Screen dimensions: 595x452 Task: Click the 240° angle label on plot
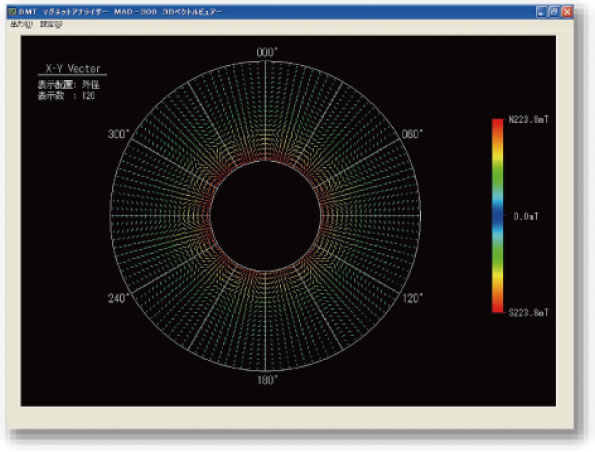click(x=119, y=298)
